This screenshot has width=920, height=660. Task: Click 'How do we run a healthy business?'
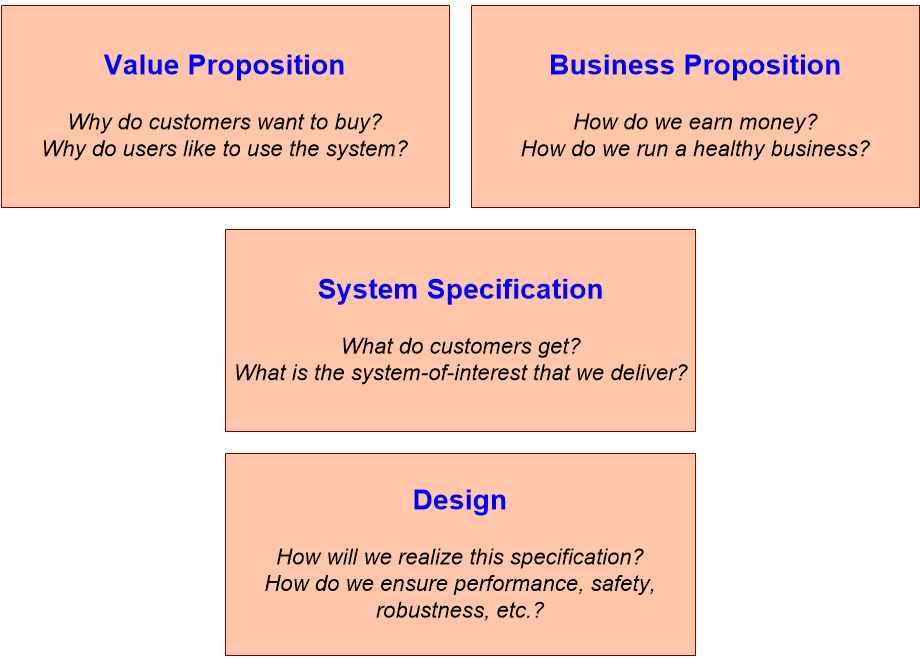tap(694, 149)
